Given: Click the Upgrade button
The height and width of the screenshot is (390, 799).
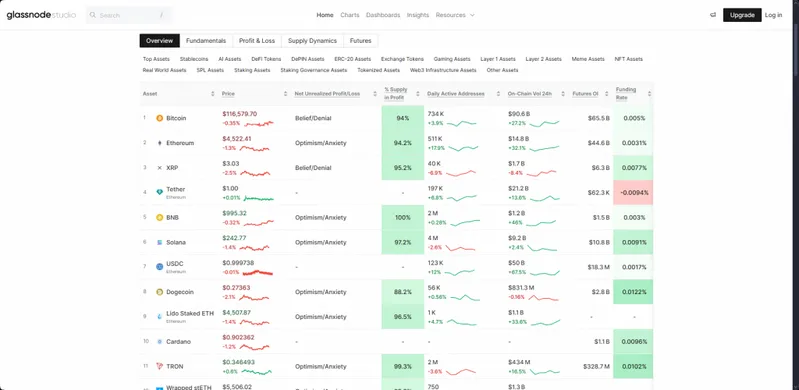Looking at the screenshot, I should [742, 15].
